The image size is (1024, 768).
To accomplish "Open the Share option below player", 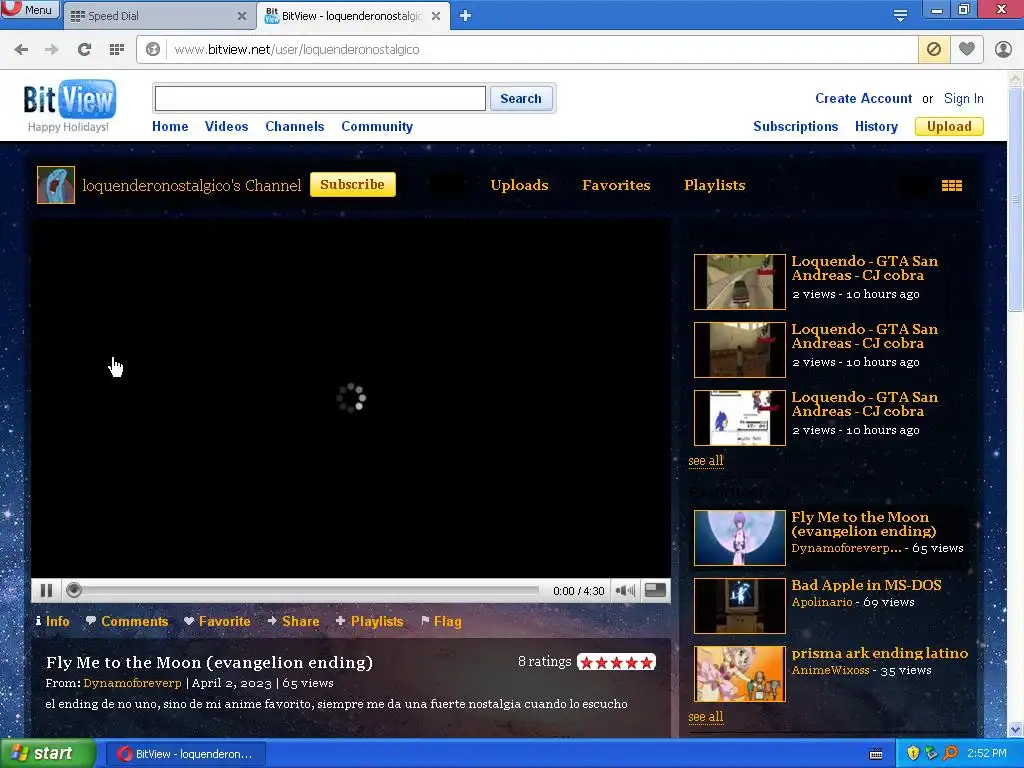I will click(x=293, y=622).
